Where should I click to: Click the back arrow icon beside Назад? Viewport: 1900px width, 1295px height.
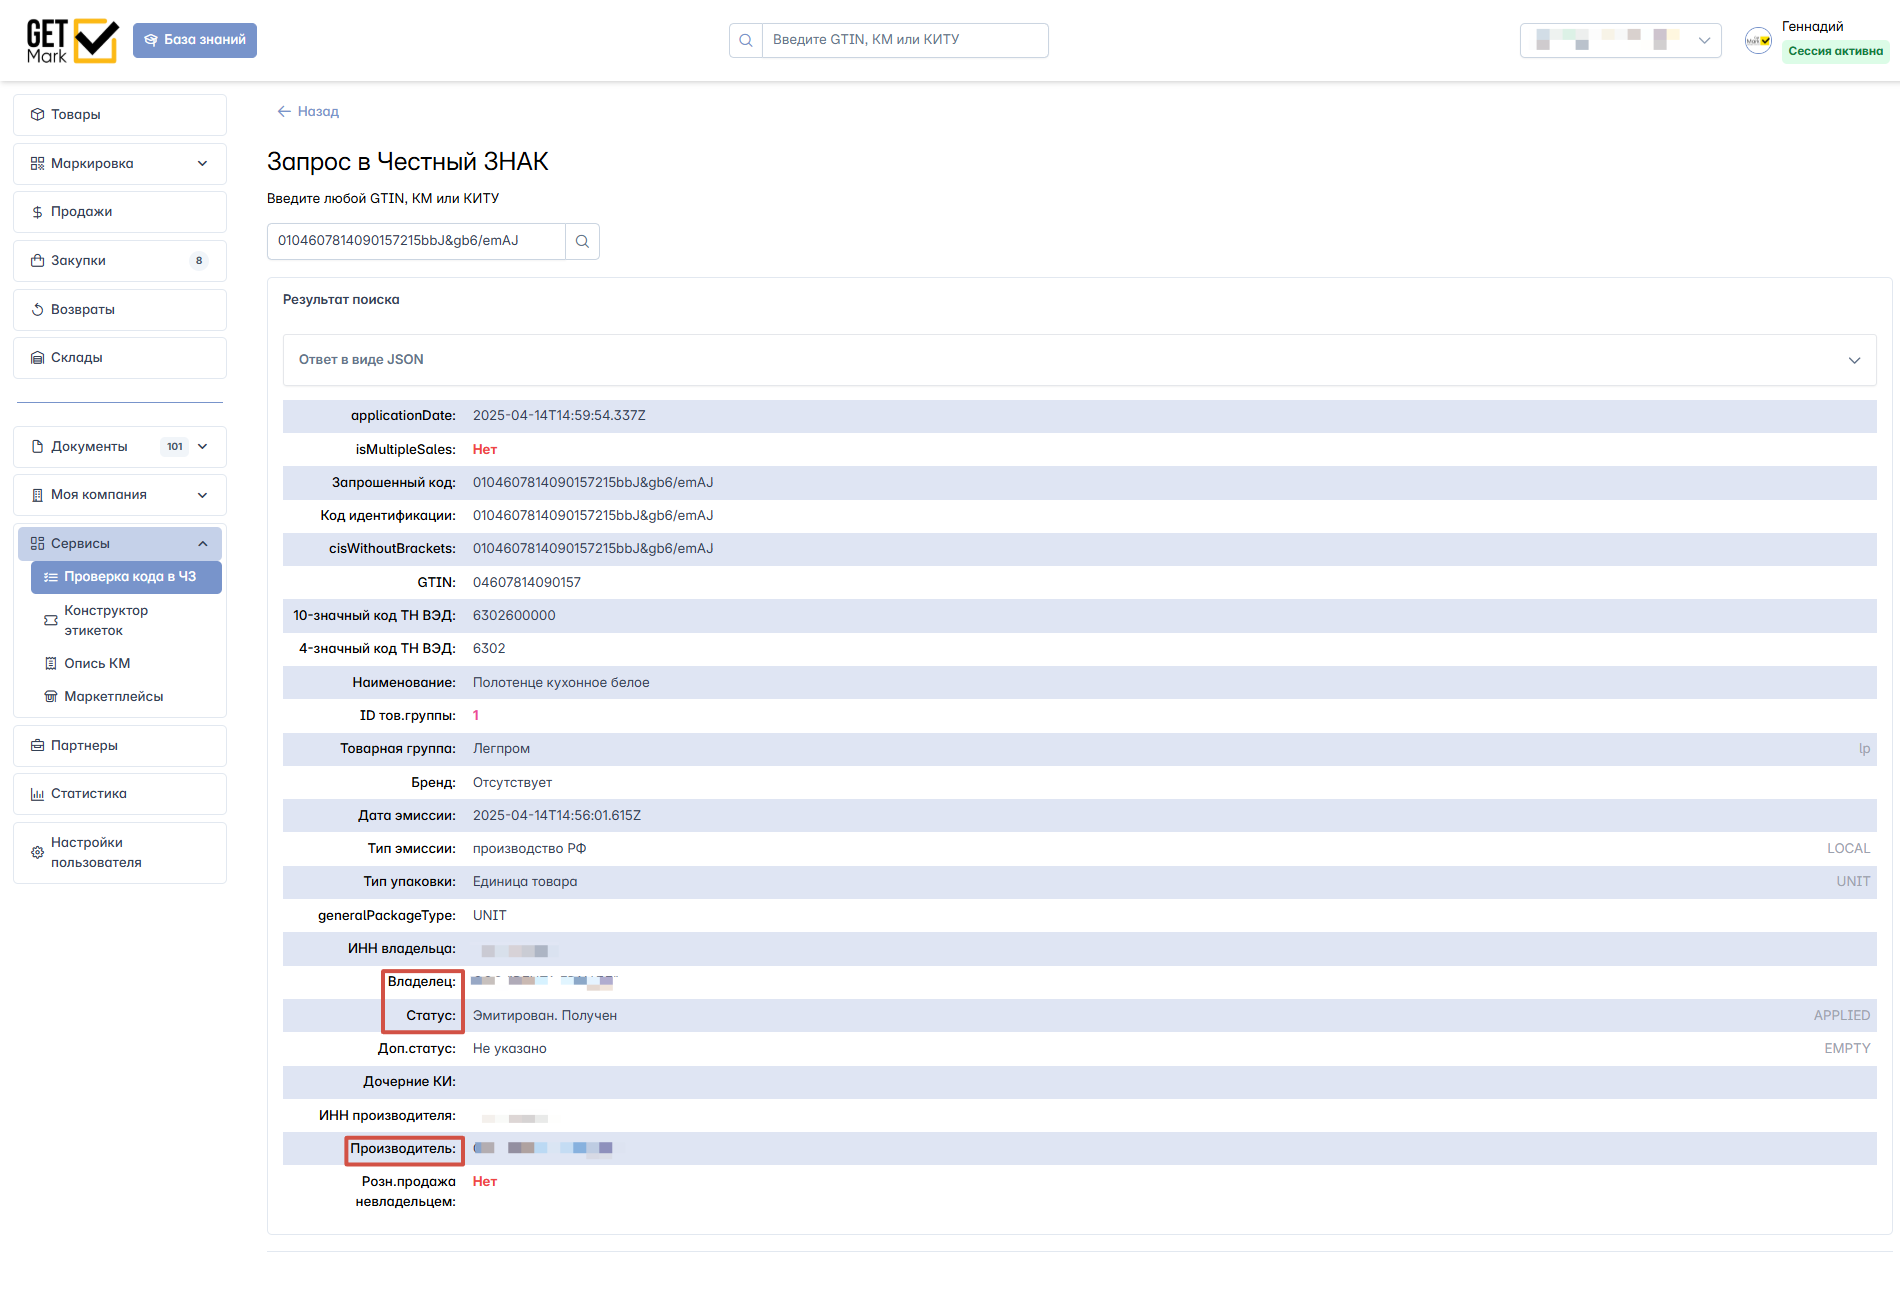(x=284, y=111)
